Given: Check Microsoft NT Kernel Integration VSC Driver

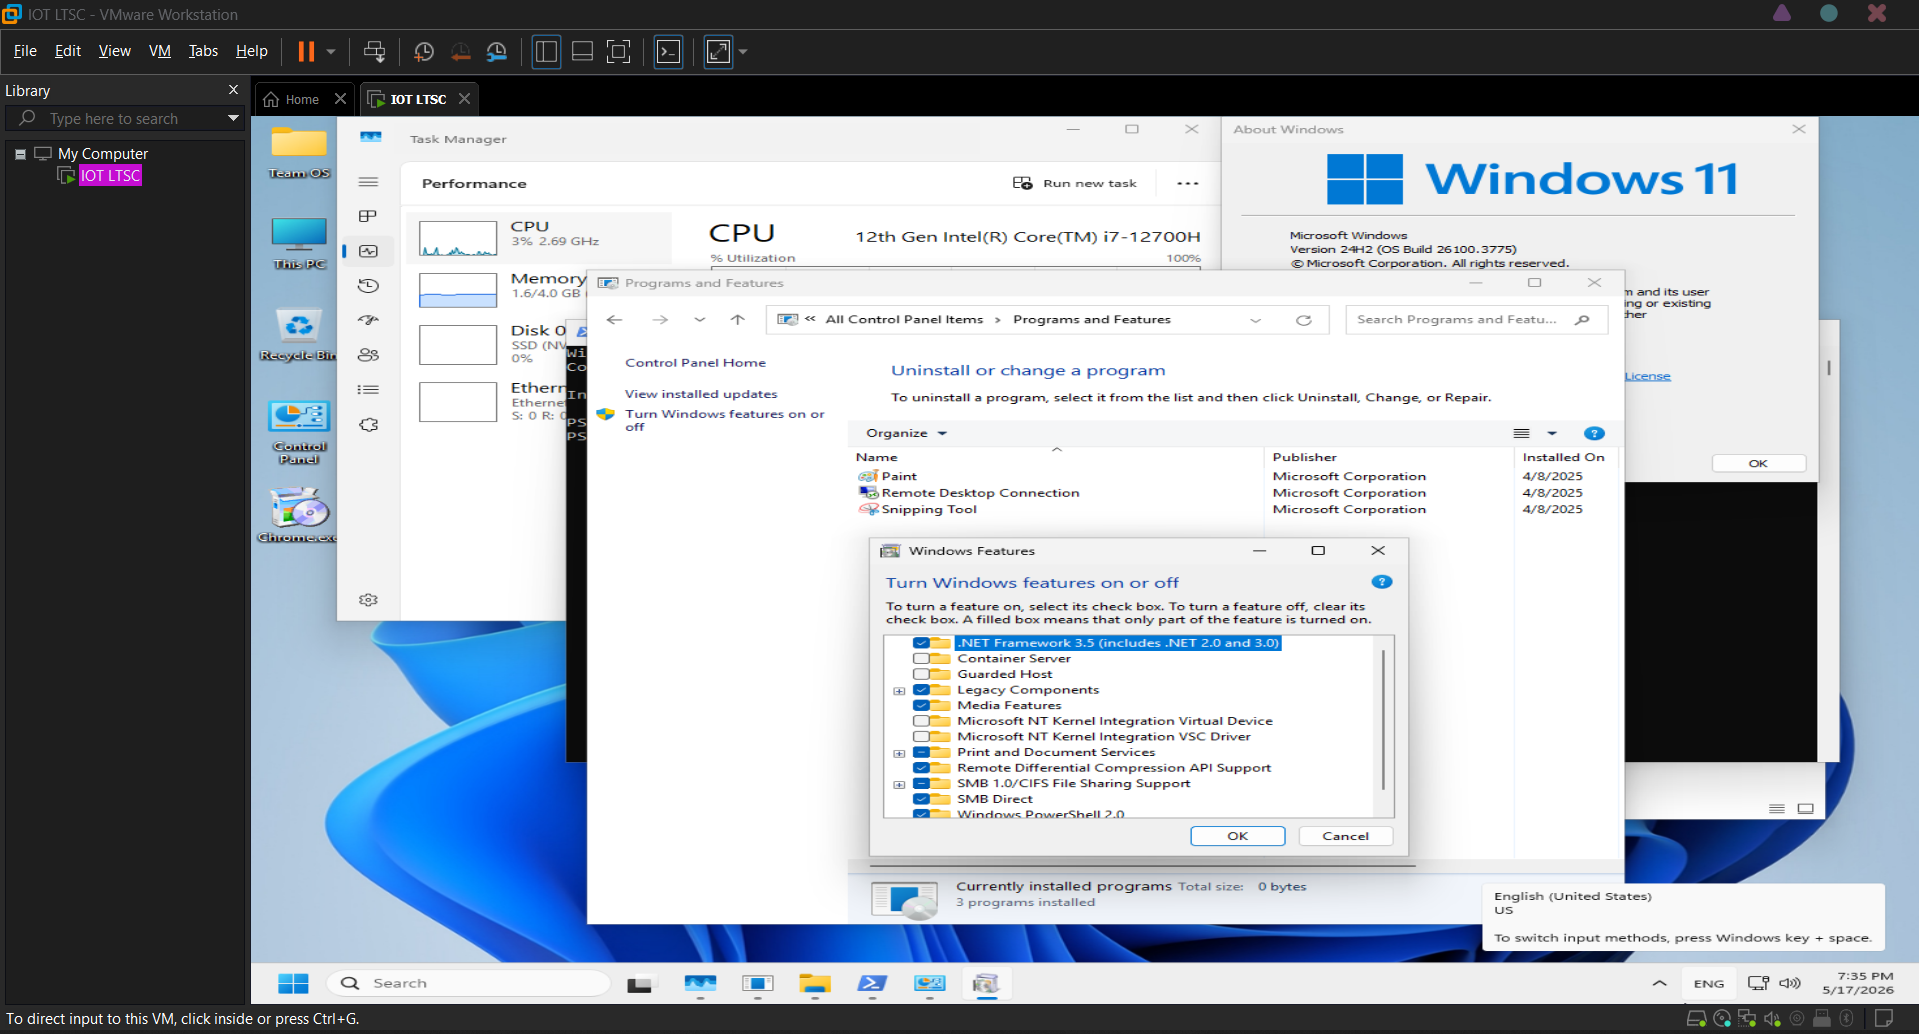Looking at the screenshot, I should pyautogui.click(x=921, y=737).
